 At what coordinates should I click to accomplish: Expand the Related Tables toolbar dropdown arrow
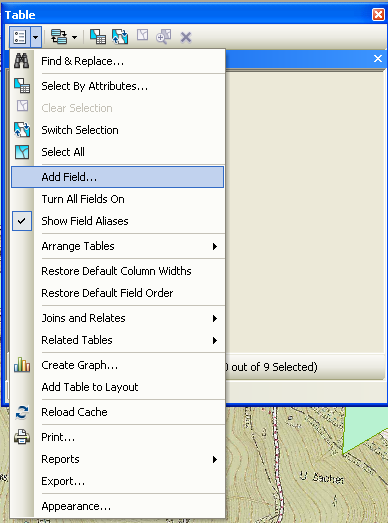pyautogui.click(x=75, y=37)
